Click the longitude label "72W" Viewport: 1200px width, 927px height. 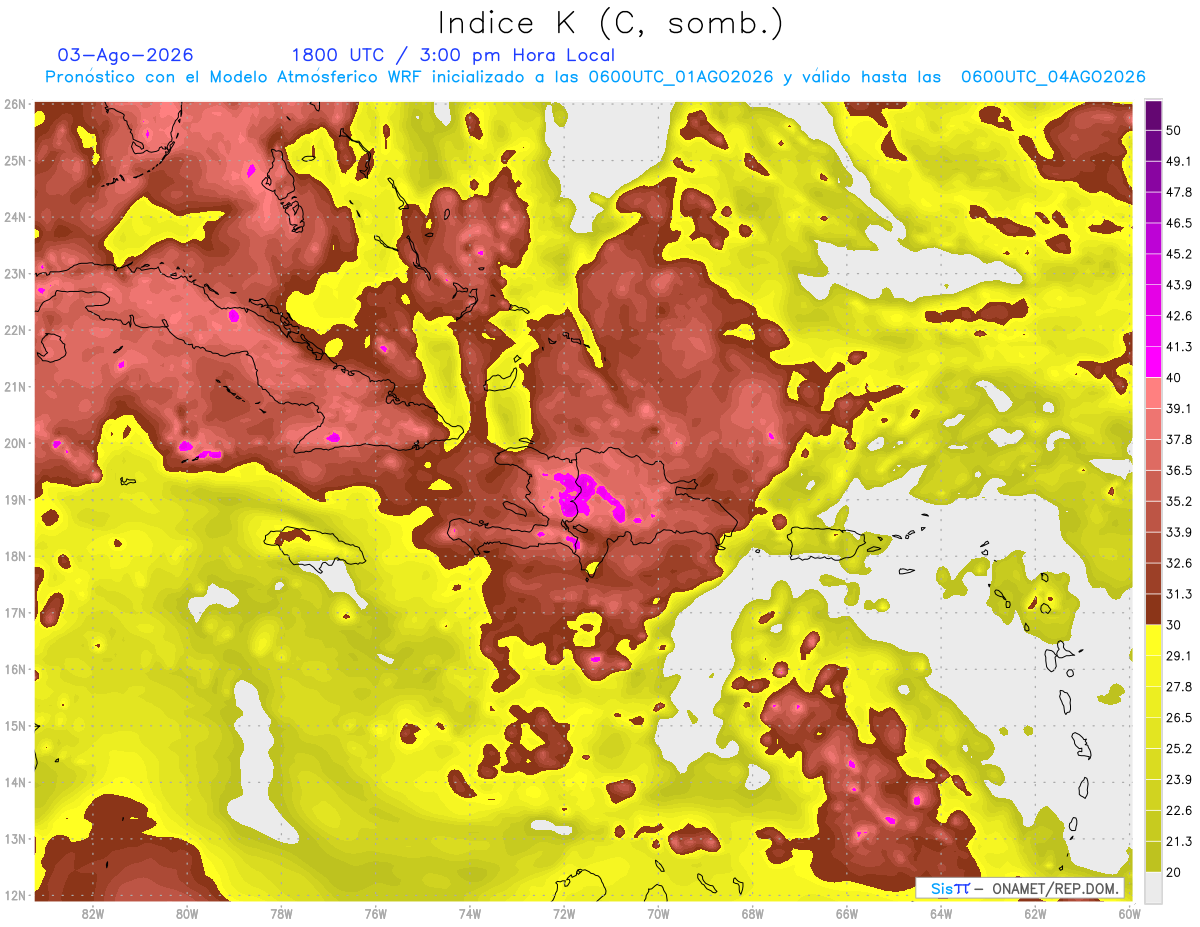(564, 913)
